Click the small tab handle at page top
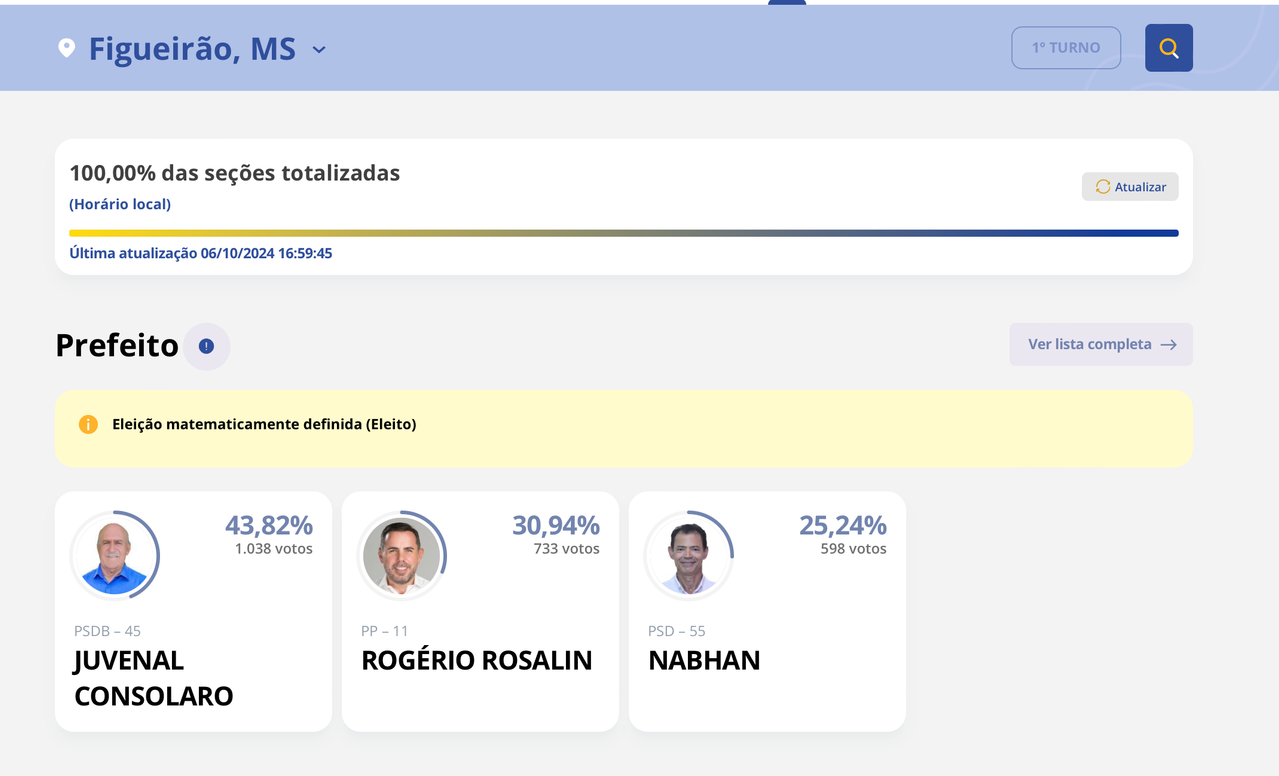Image resolution: width=1279 pixels, height=776 pixels. click(787, 3)
